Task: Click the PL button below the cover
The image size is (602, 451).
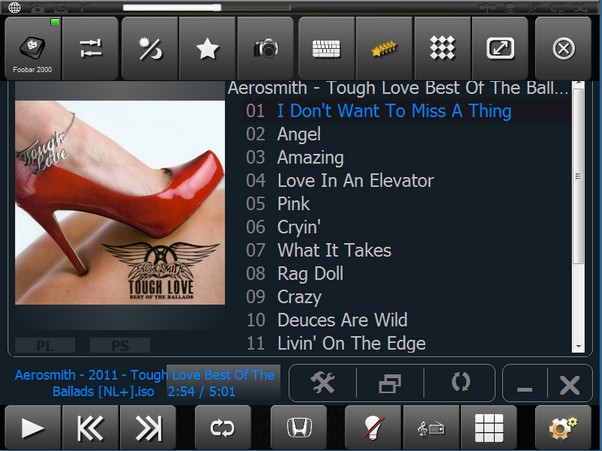Action: [x=45, y=345]
